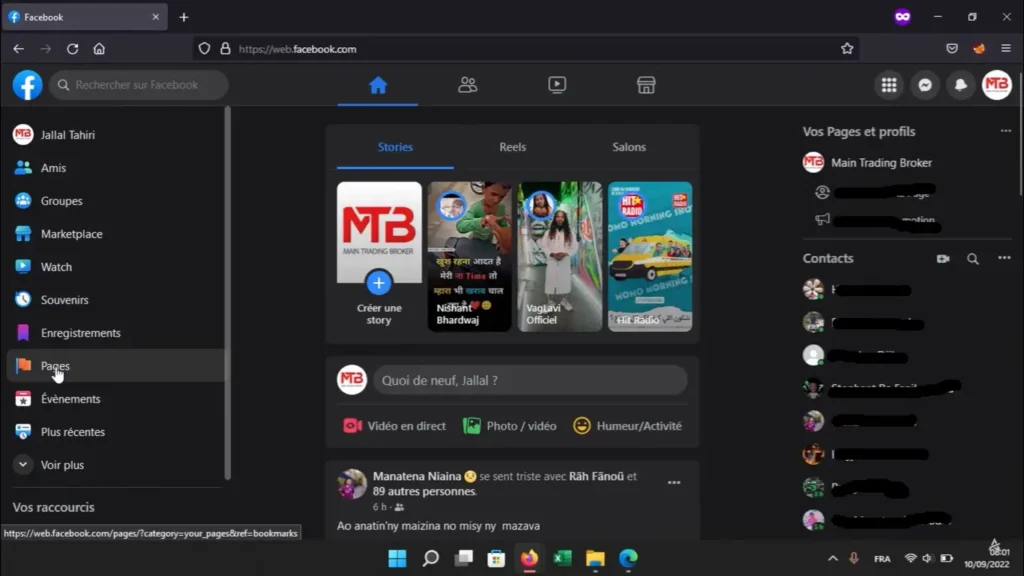Go back in Firefox history

(18, 49)
